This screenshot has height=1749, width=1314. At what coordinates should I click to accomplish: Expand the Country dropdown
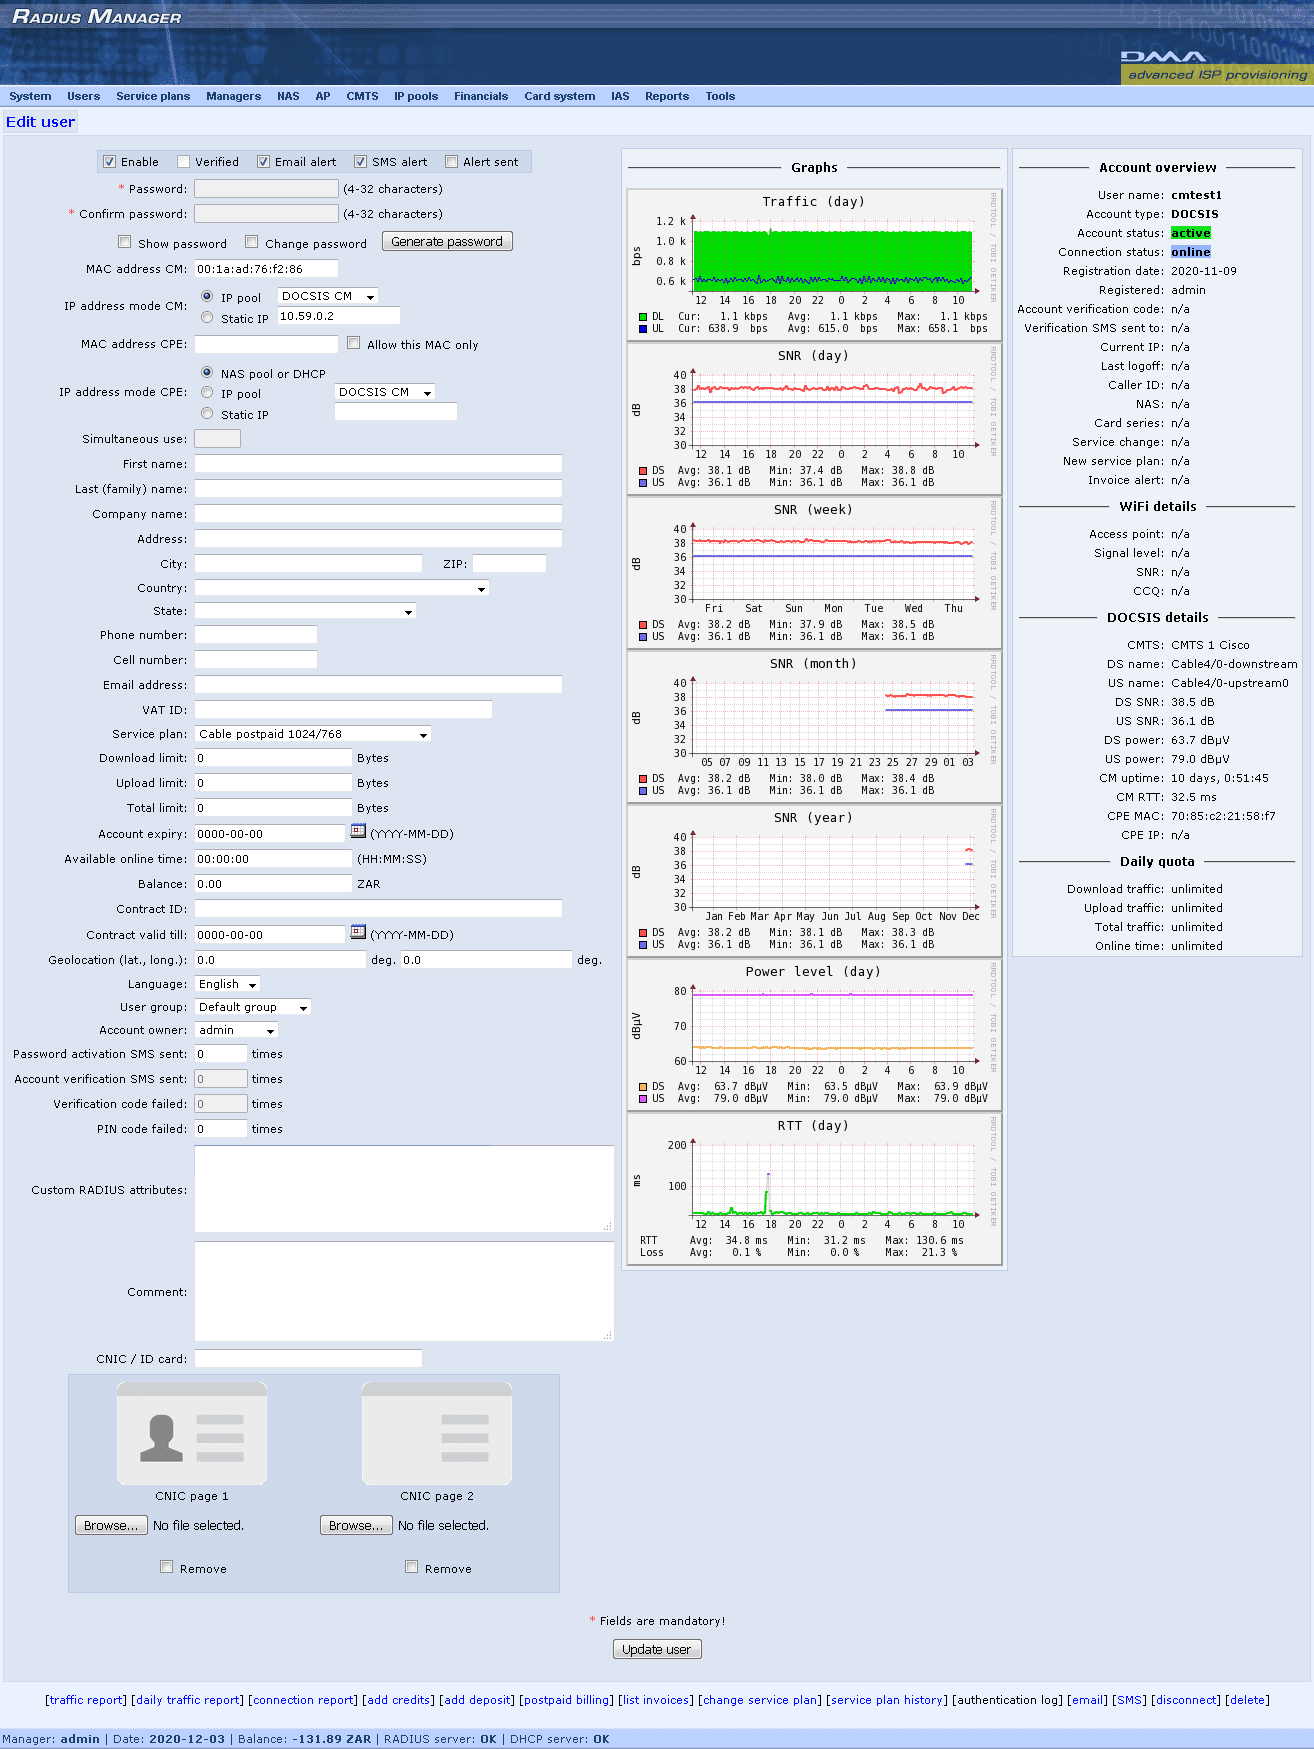(x=341, y=588)
